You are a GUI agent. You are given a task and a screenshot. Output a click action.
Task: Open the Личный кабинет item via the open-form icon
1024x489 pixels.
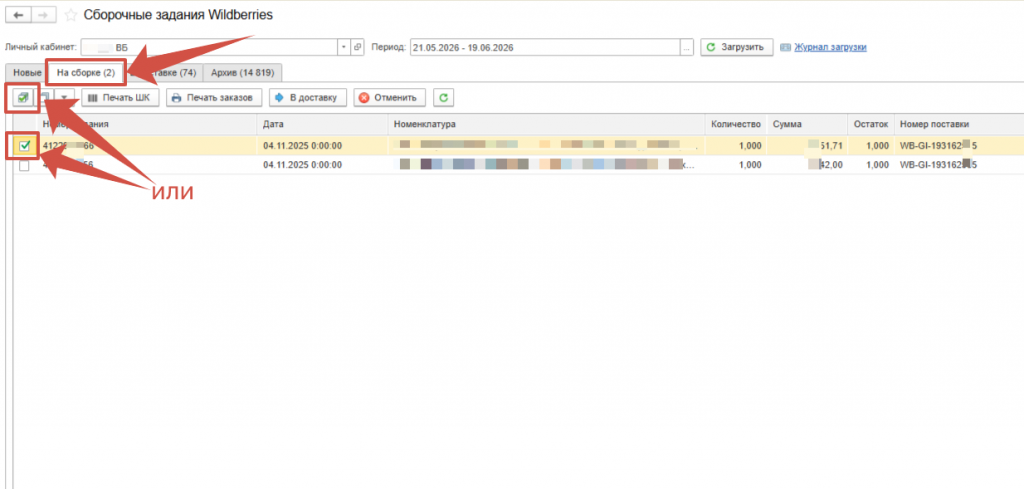[x=358, y=47]
